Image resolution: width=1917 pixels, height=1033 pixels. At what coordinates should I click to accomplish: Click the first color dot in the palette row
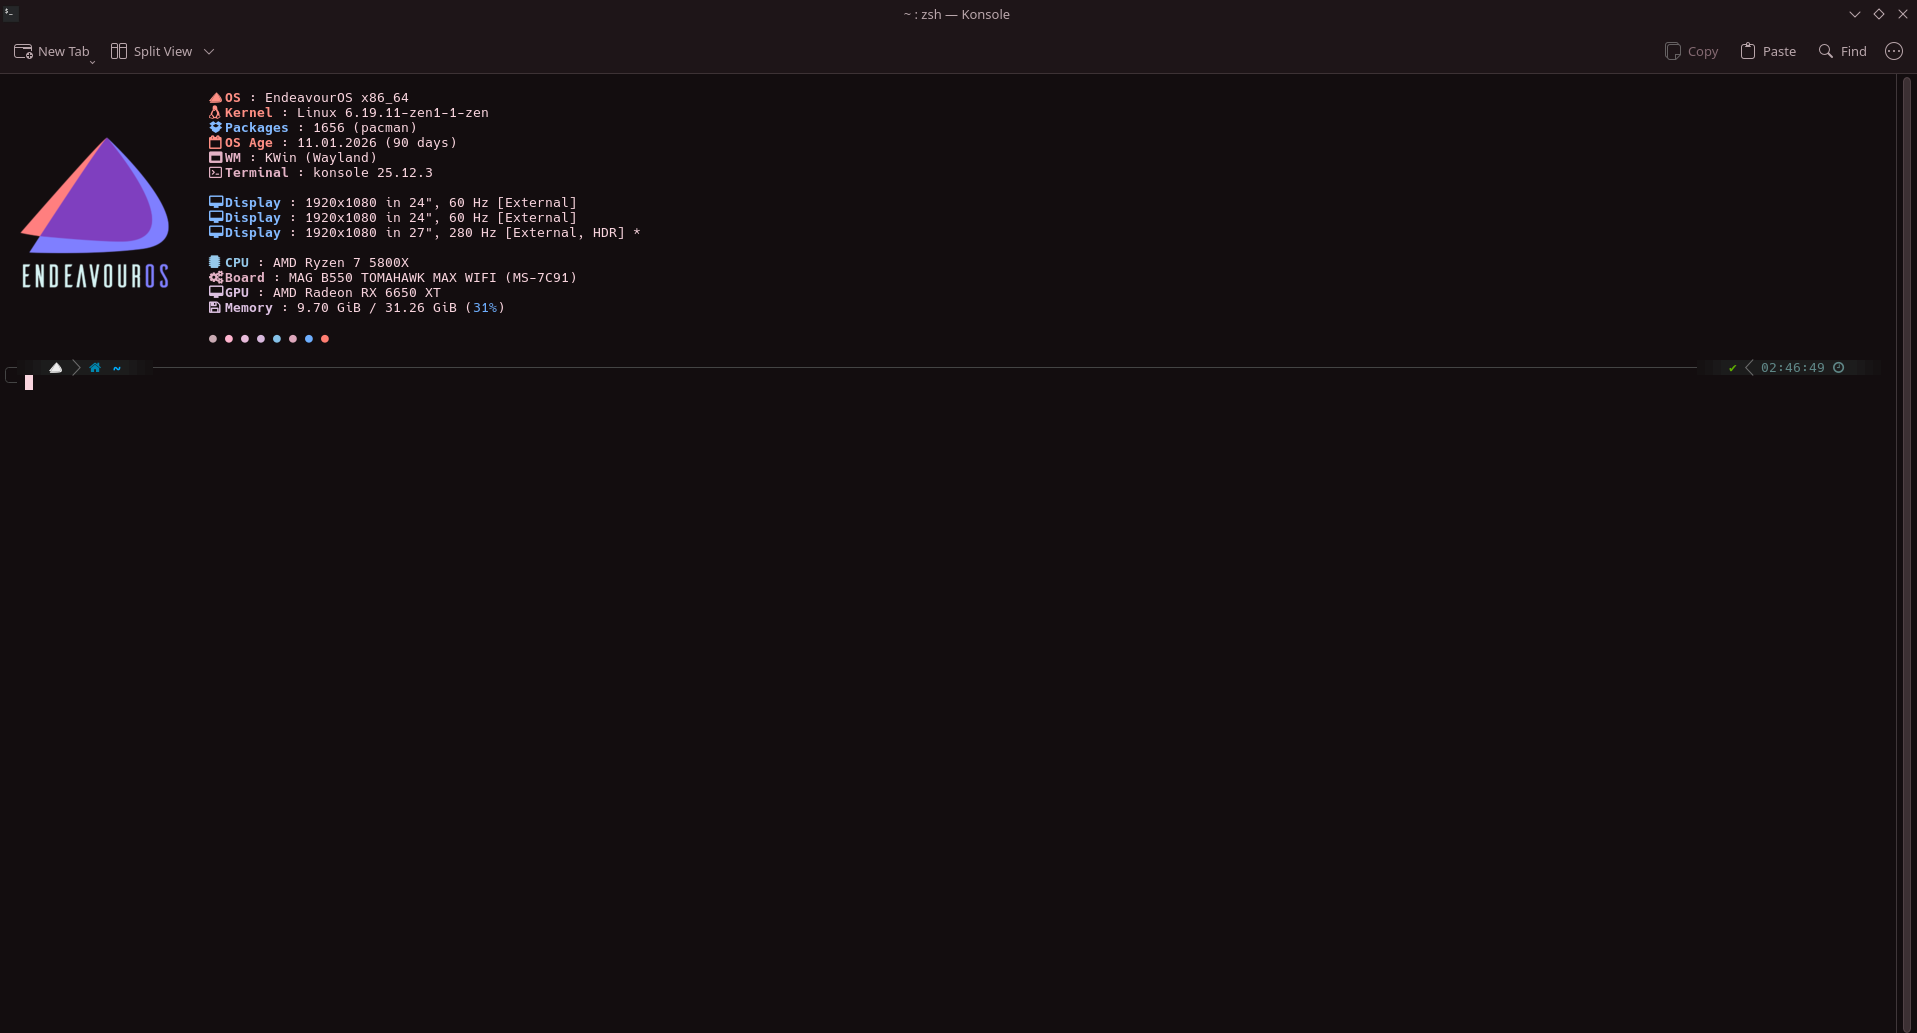(x=213, y=339)
